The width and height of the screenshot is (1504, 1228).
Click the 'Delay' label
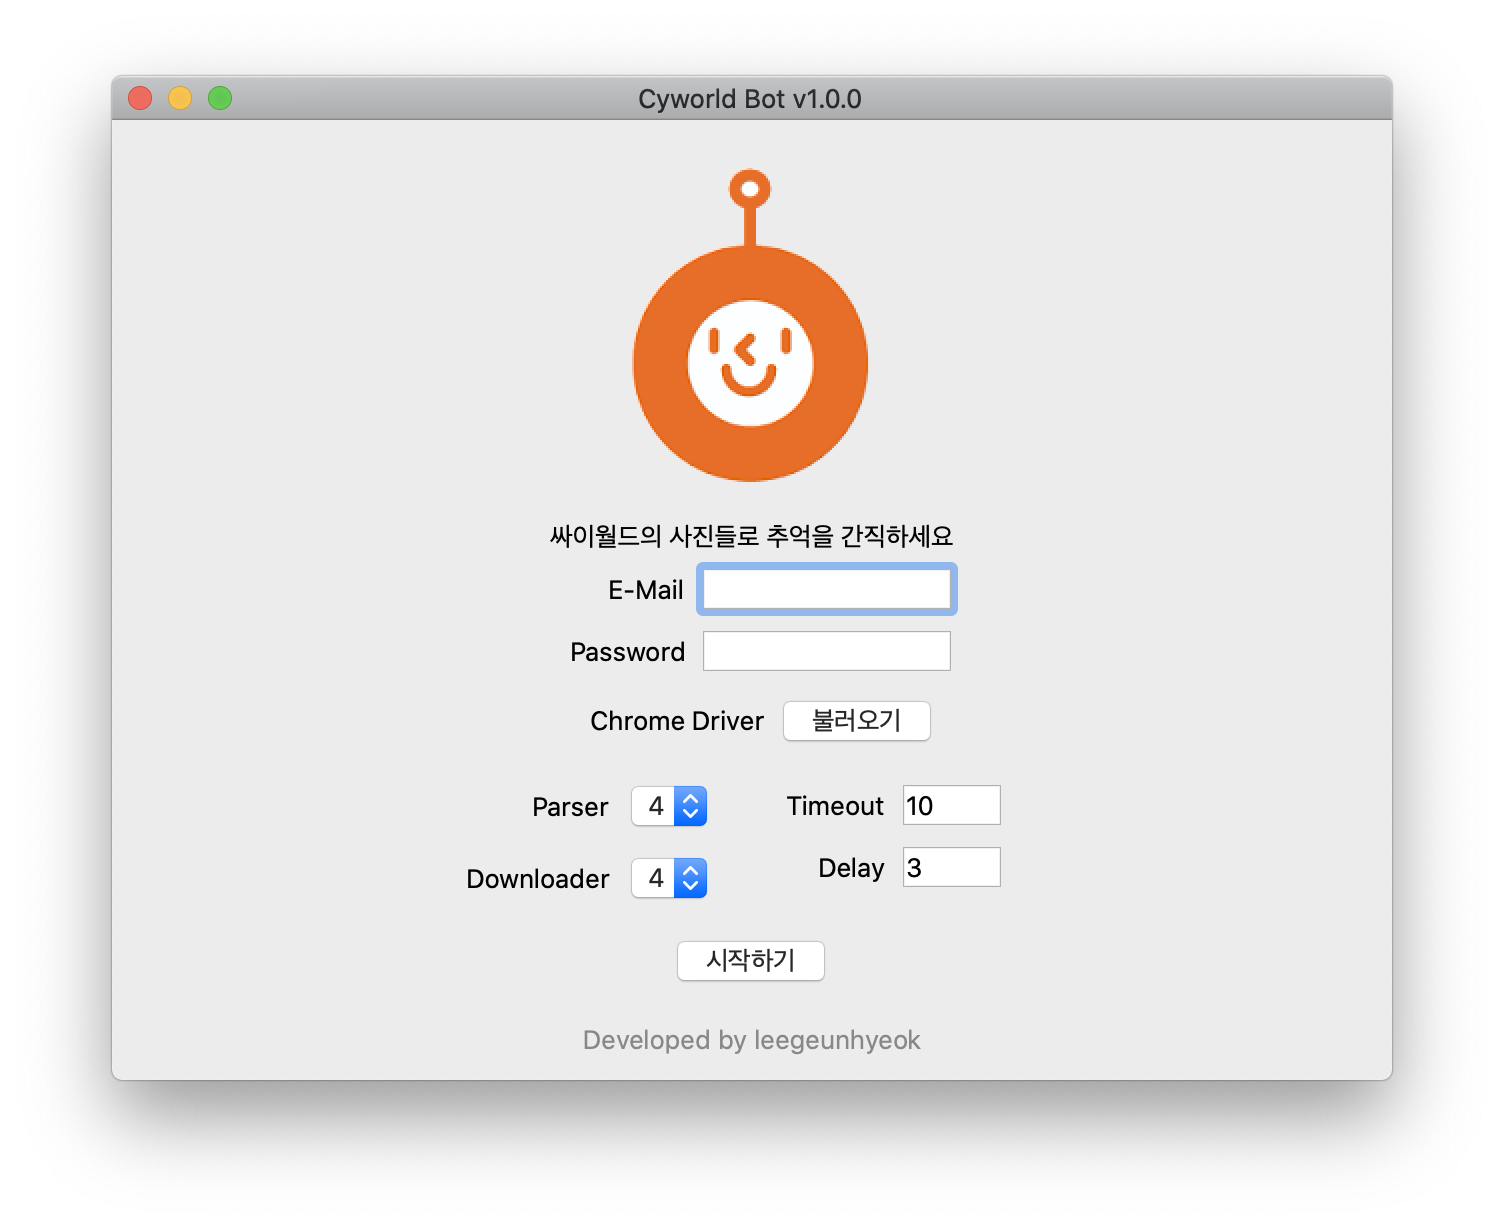coord(852,868)
